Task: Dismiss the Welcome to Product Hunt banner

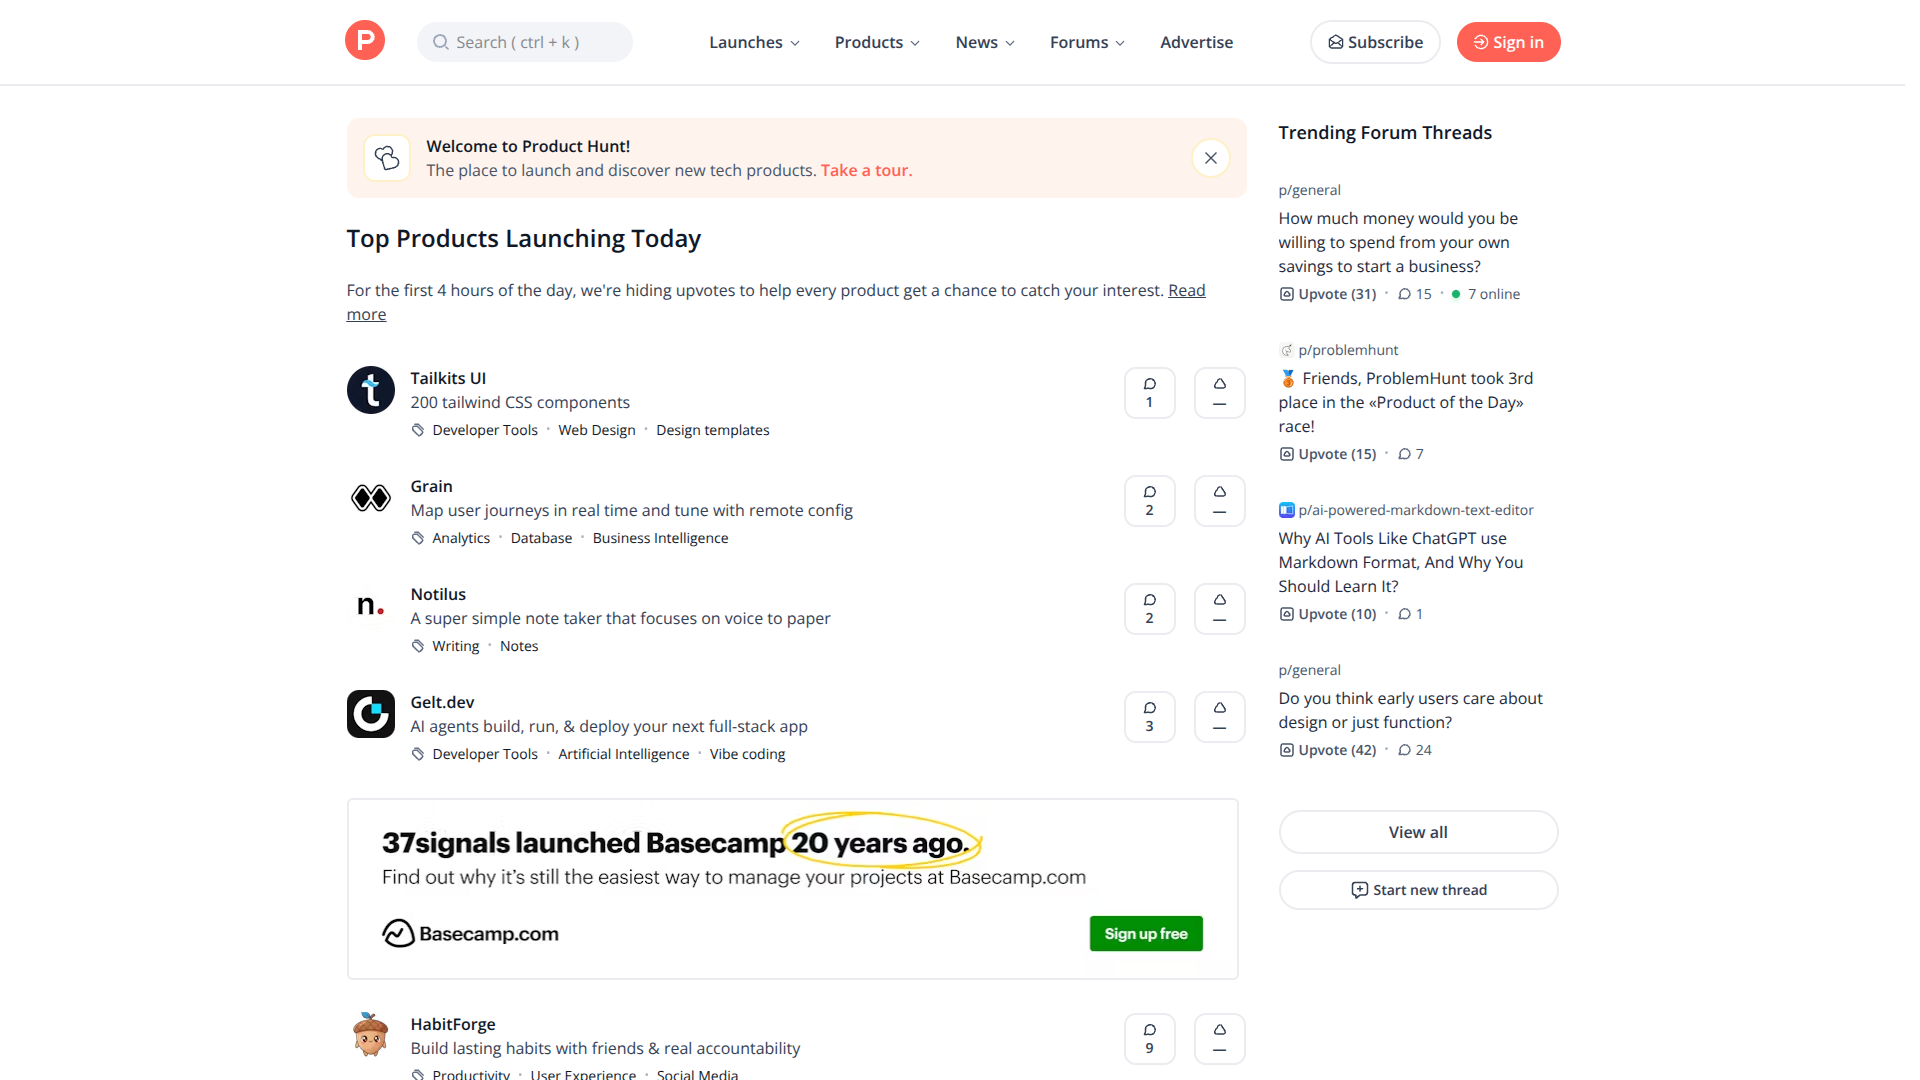Action: pos(1210,158)
